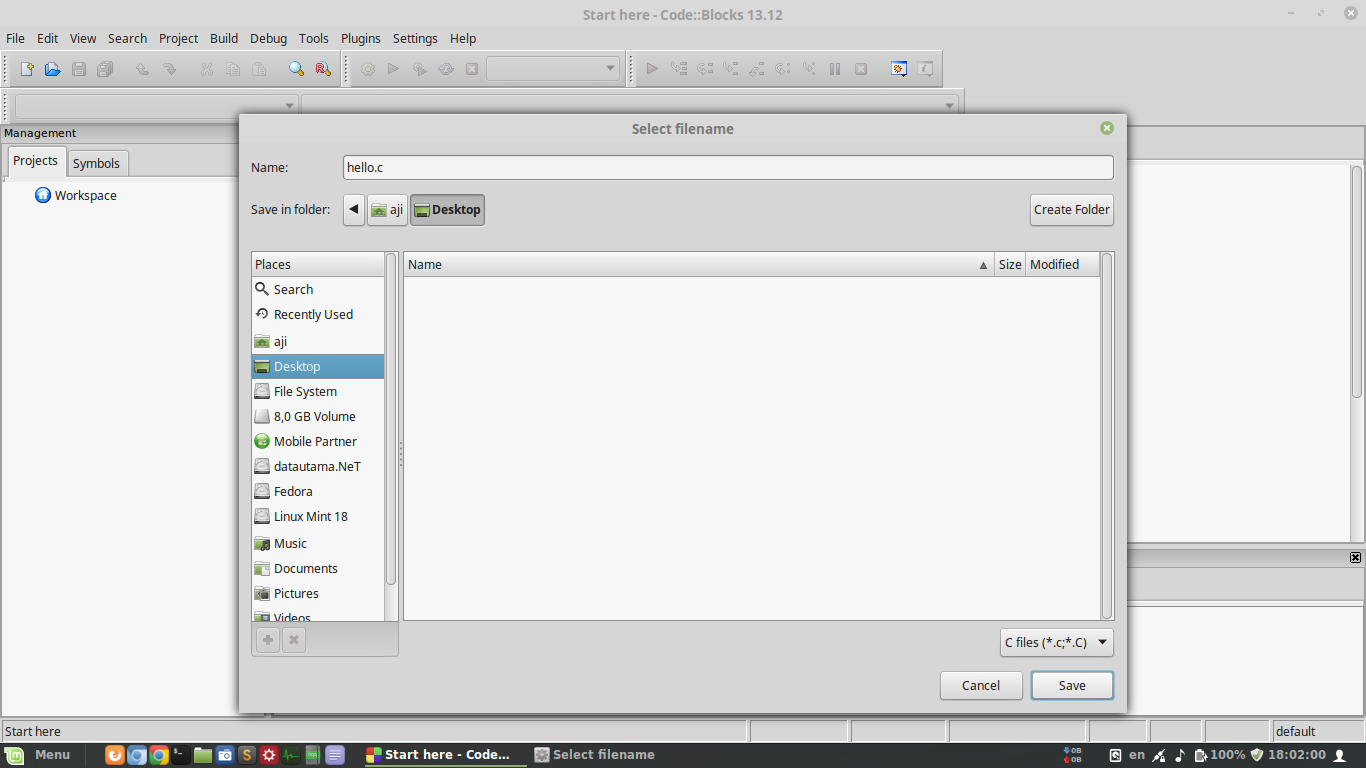Screen dimensions: 1366x768
Task: Open the Debug menu
Action: 268,38
